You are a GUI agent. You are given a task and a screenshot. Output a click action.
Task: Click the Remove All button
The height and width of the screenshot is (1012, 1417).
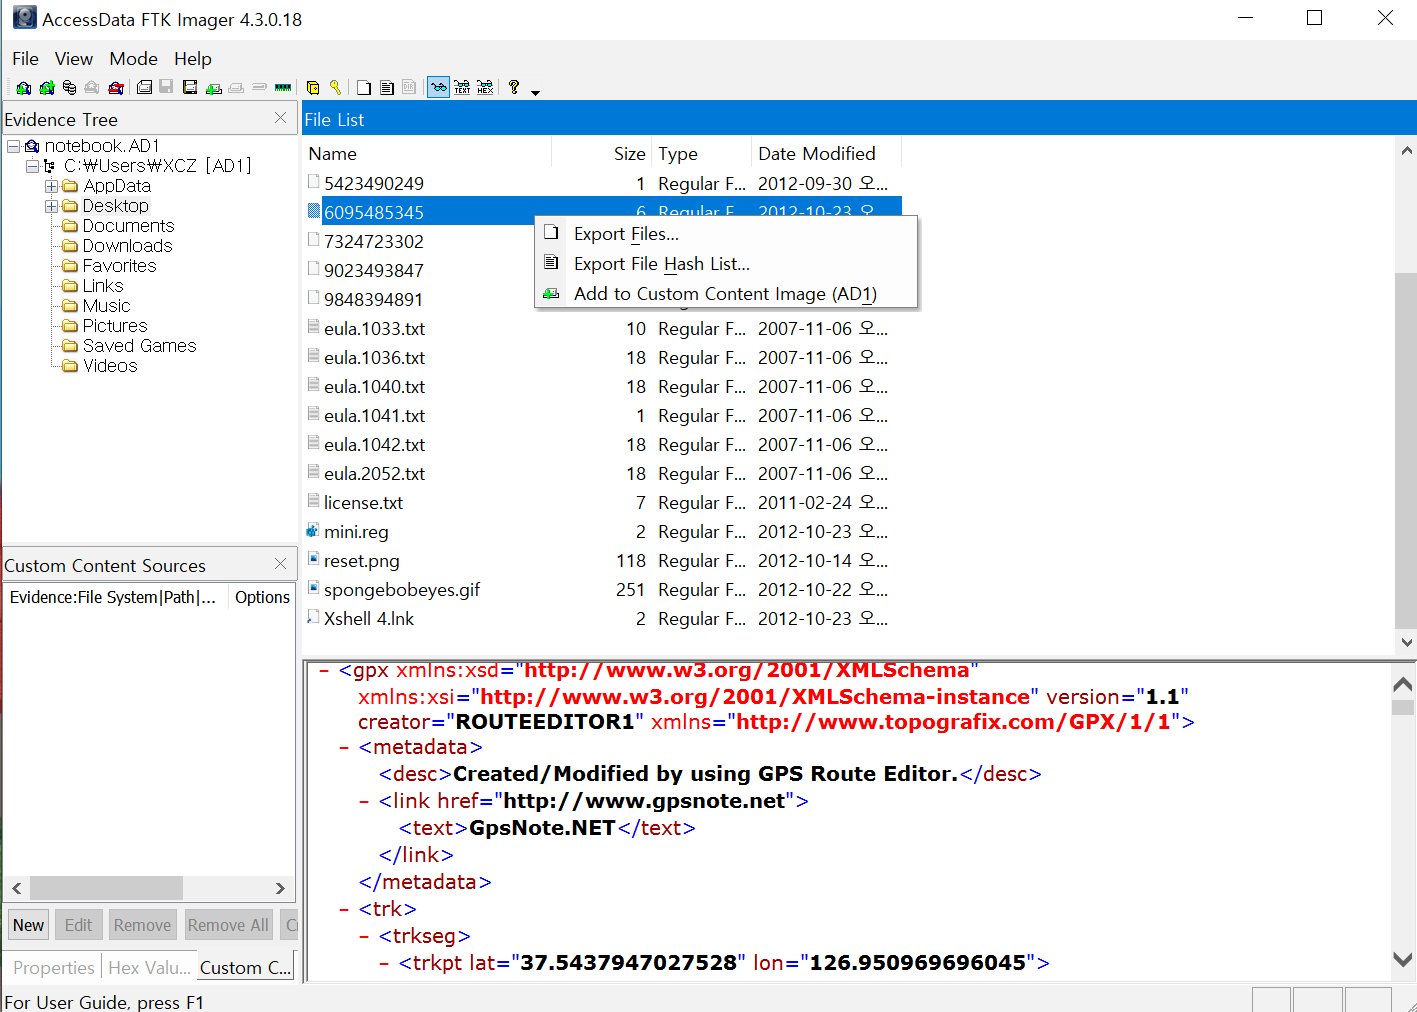tap(228, 925)
